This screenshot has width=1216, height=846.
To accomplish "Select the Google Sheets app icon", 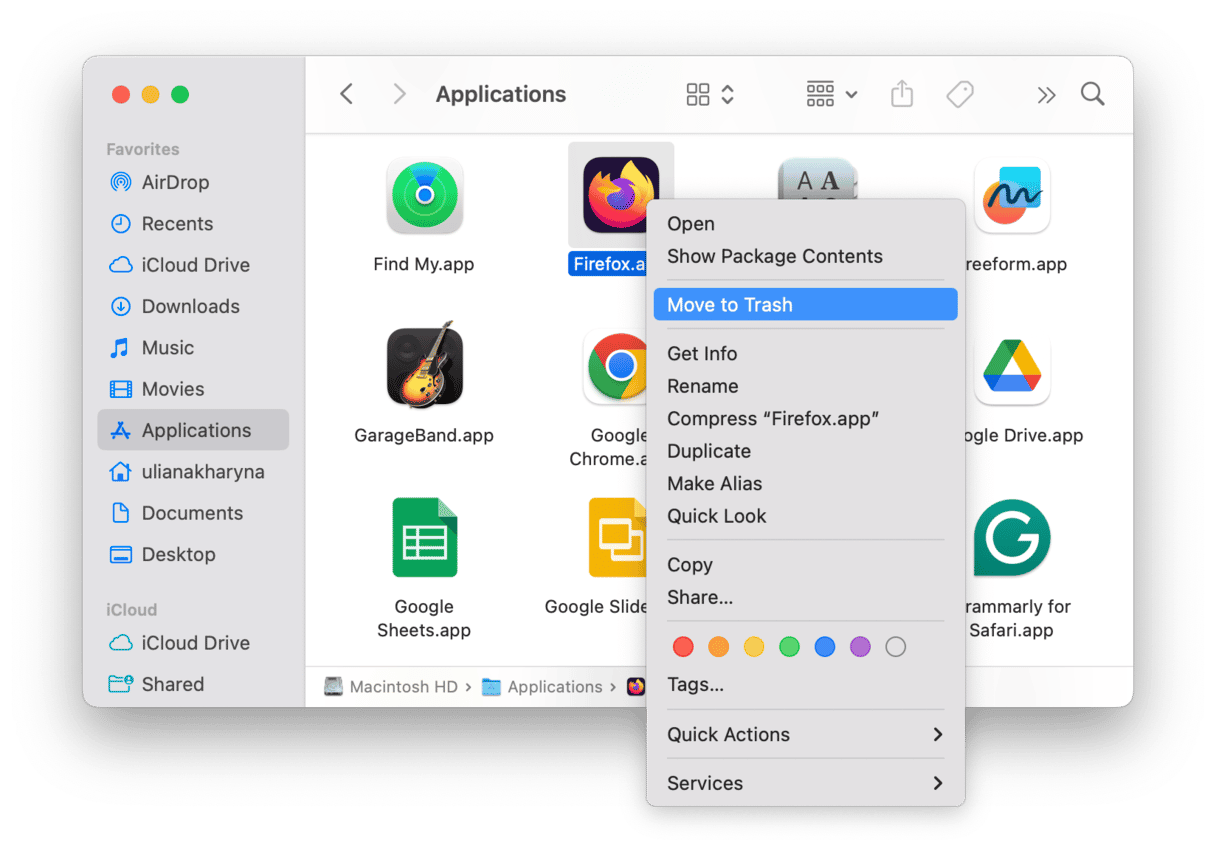I will (424, 538).
